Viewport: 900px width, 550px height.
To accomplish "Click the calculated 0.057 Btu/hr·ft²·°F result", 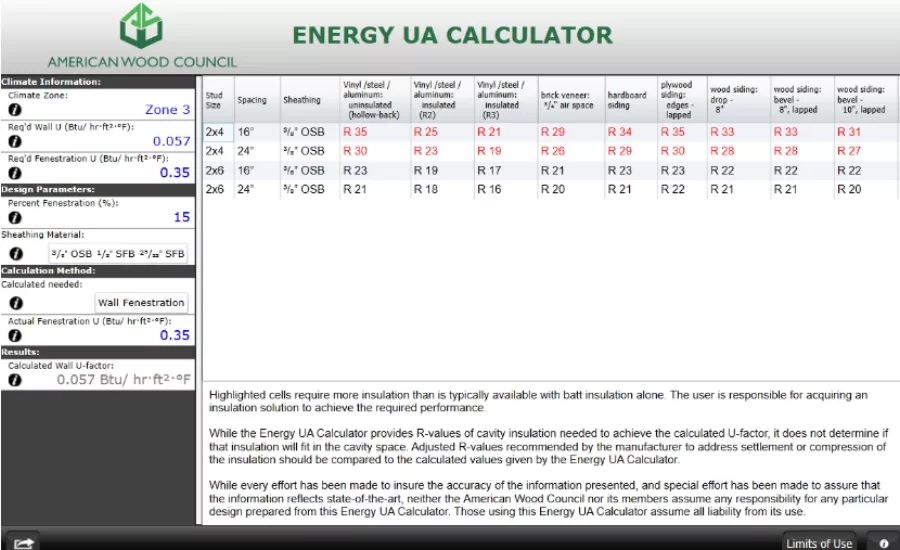I will click(123, 379).
